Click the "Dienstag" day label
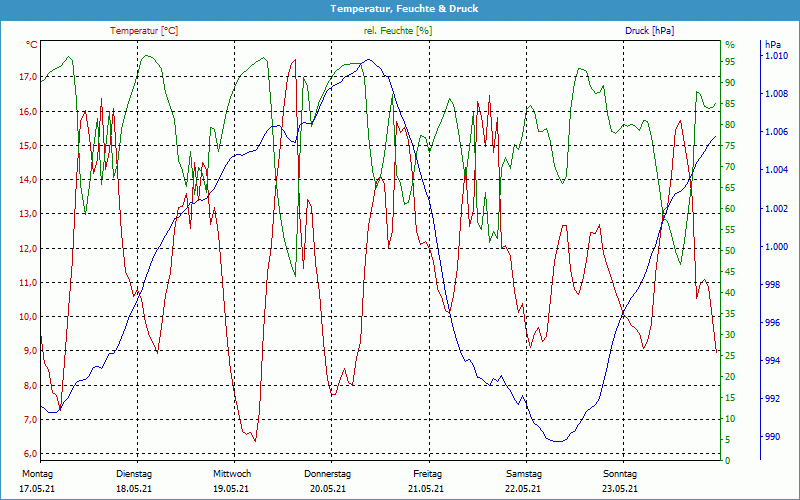Screen dimensions: 800x500 click(134, 474)
